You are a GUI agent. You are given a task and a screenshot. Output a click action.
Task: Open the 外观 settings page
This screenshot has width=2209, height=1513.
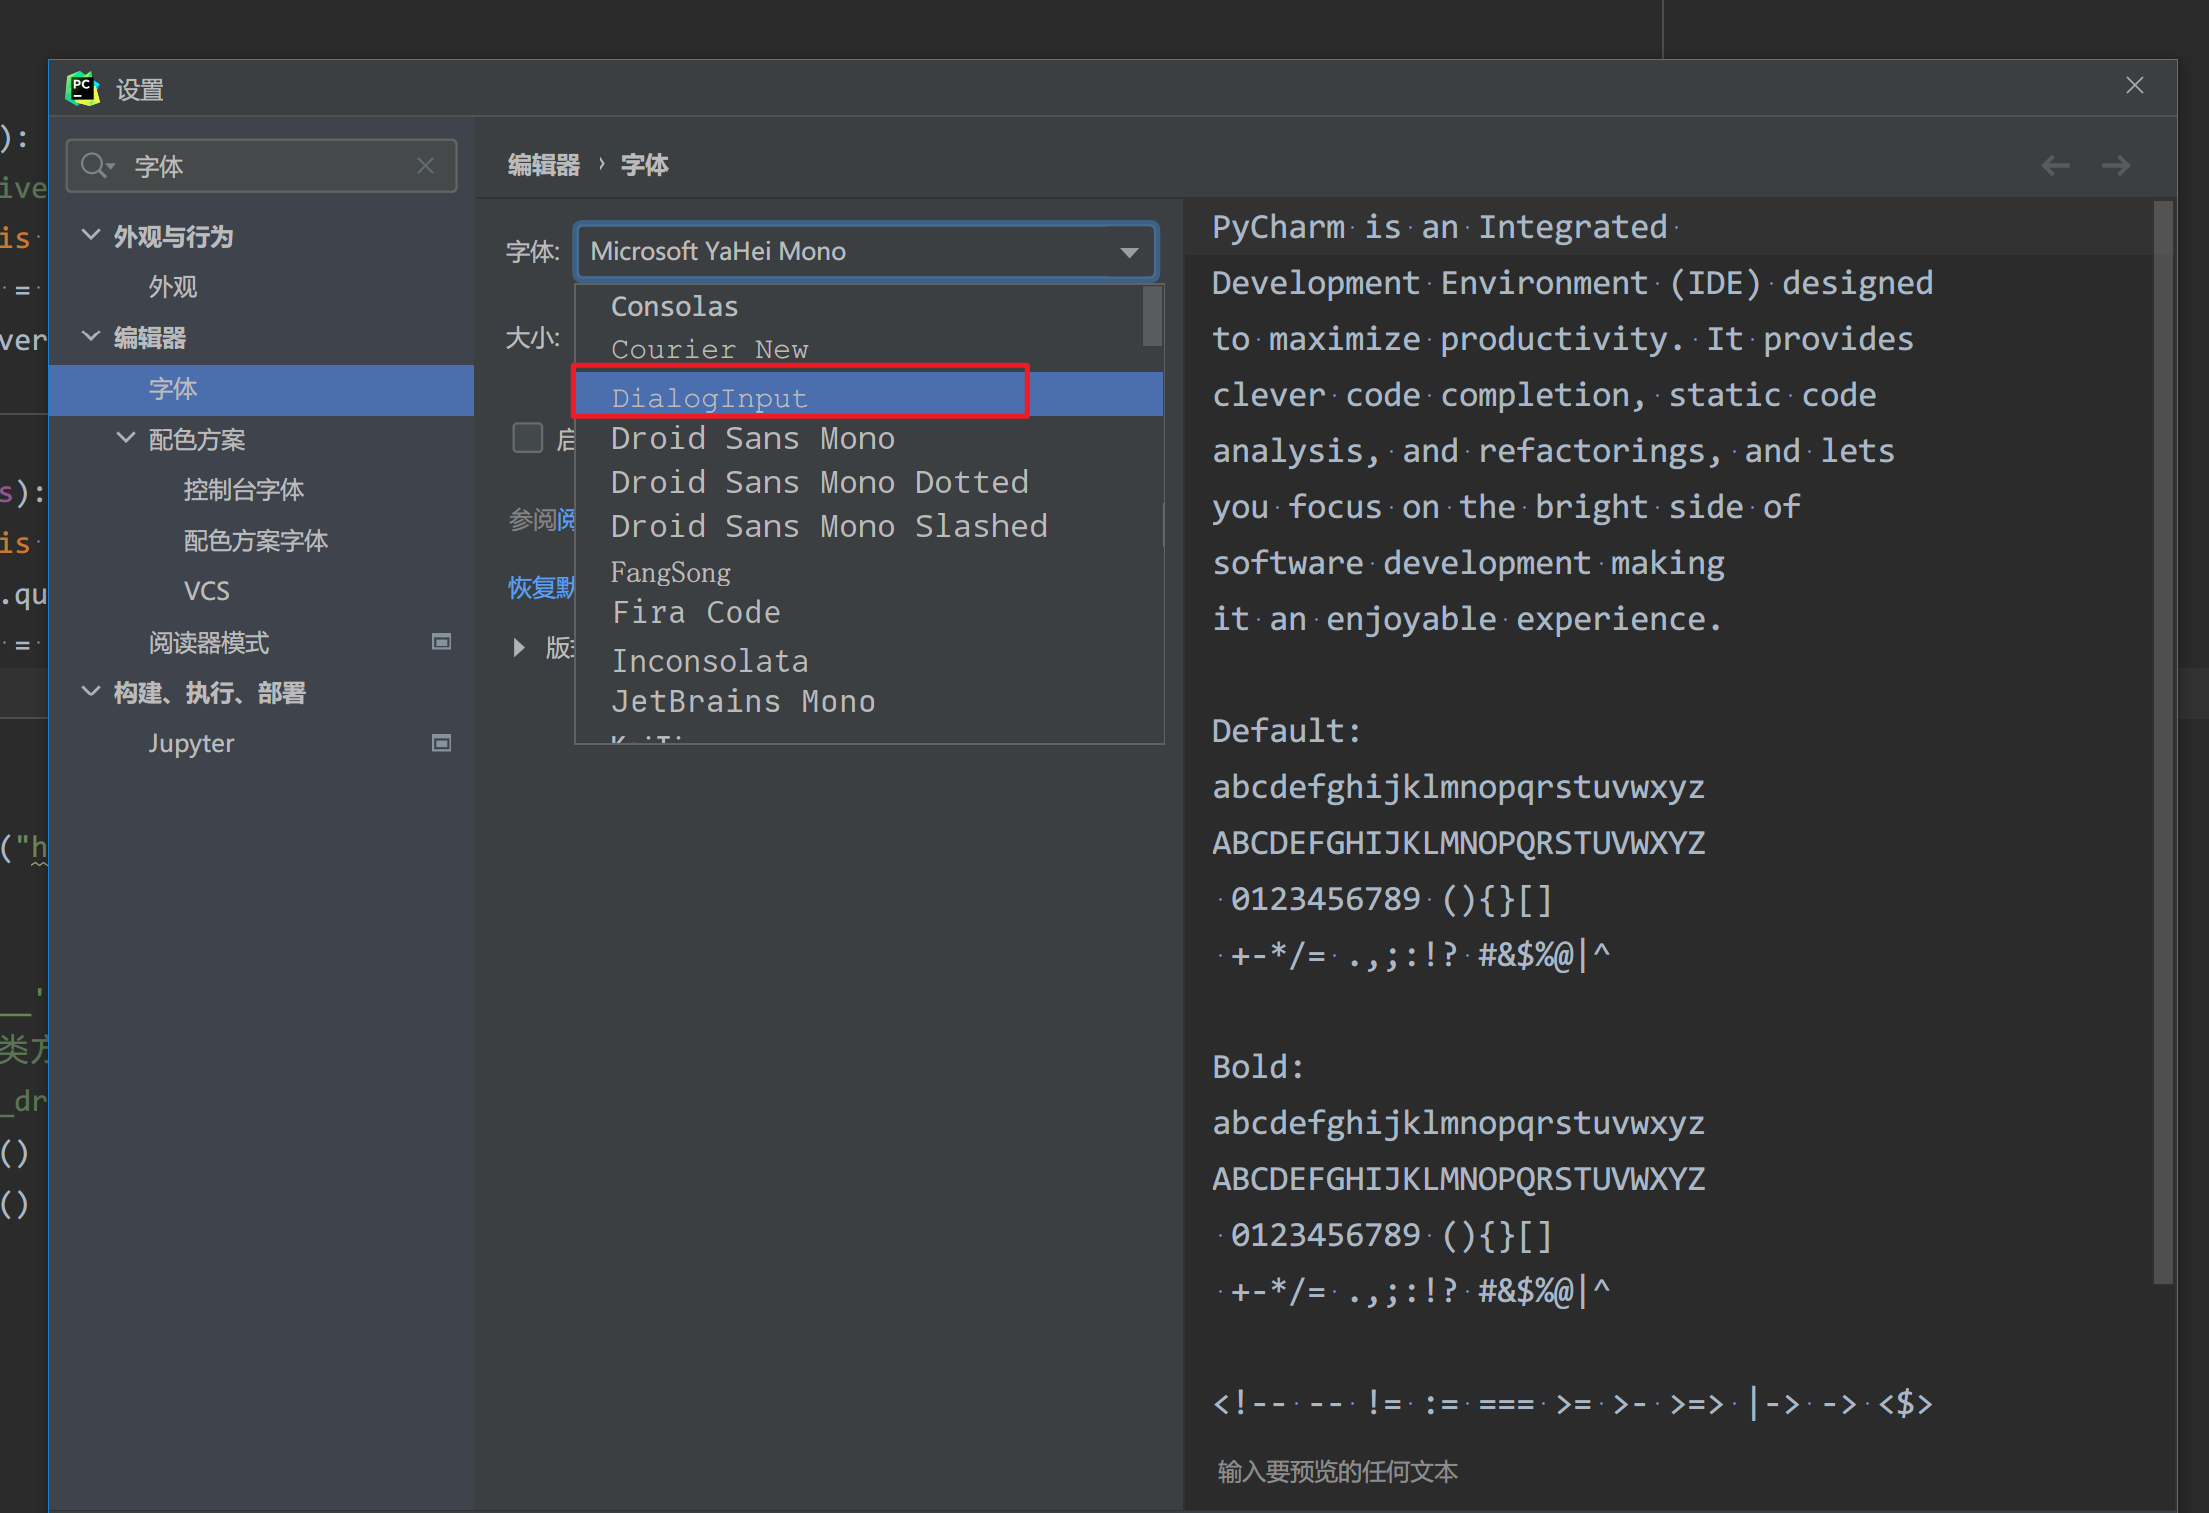(x=172, y=287)
